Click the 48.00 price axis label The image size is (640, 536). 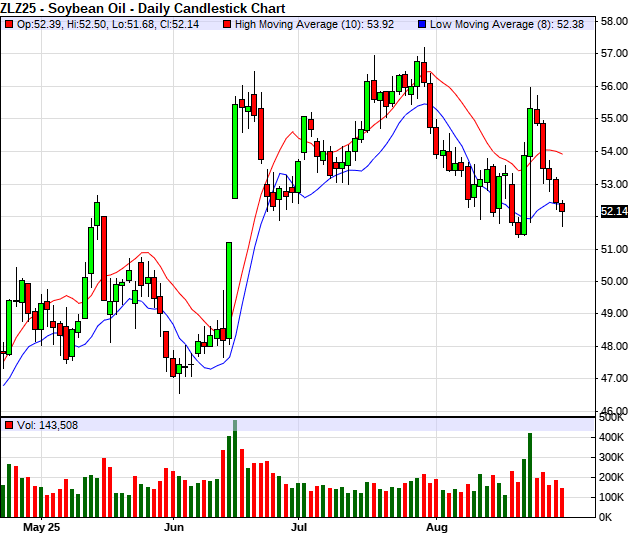point(614,346)
